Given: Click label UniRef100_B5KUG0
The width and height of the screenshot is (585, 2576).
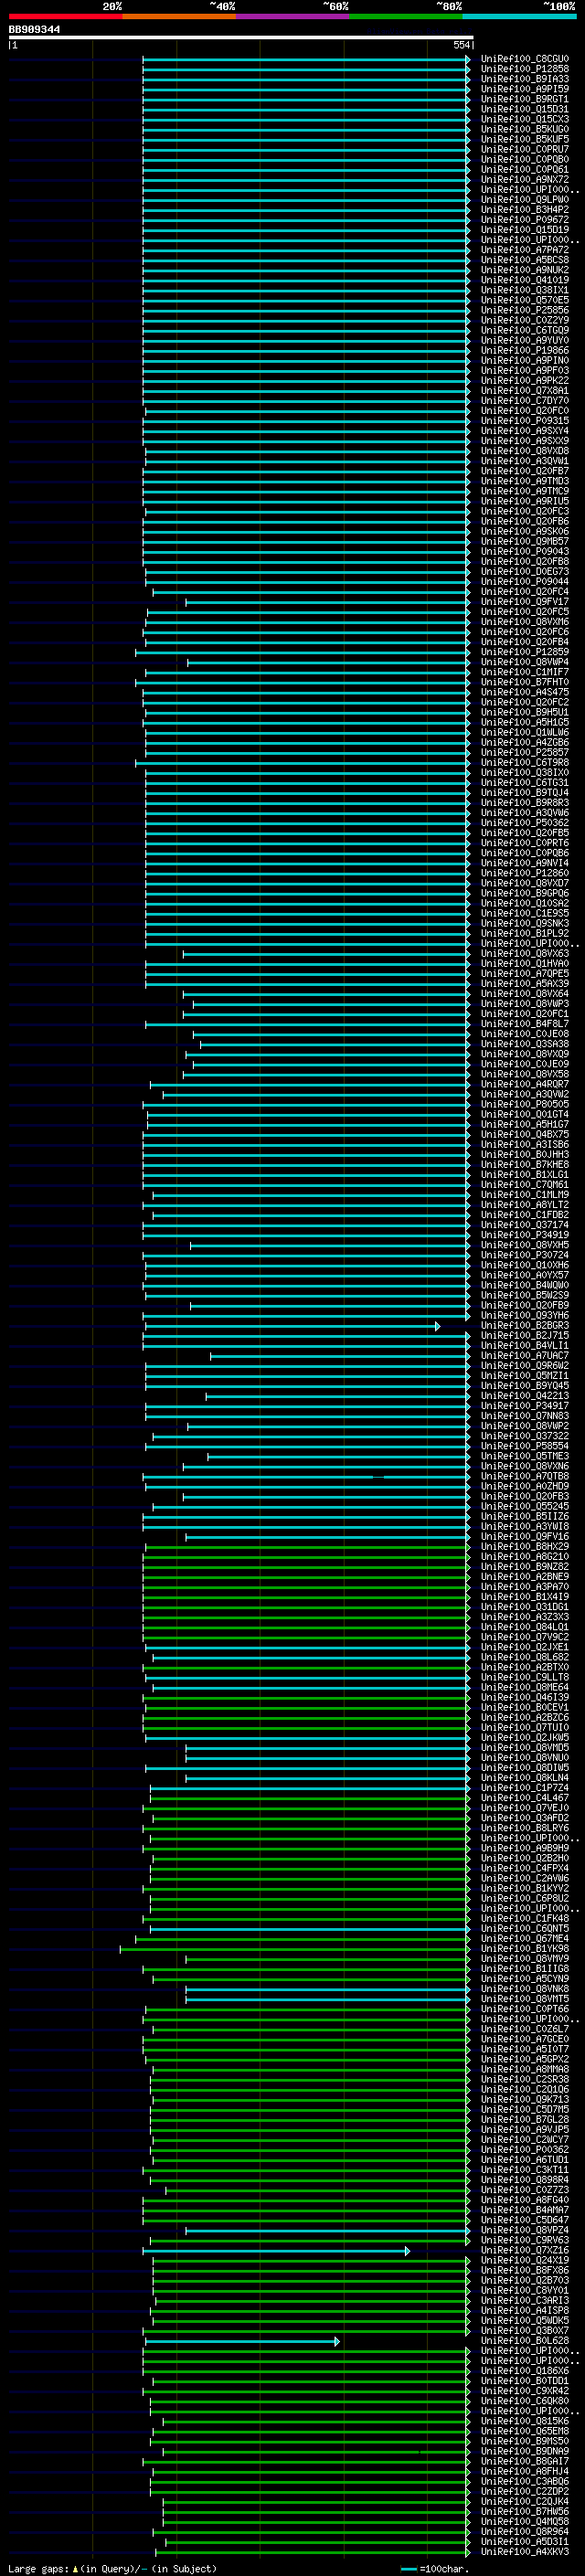Looking at the screenshot, I should pyautogui.click(x=524, y=129).
